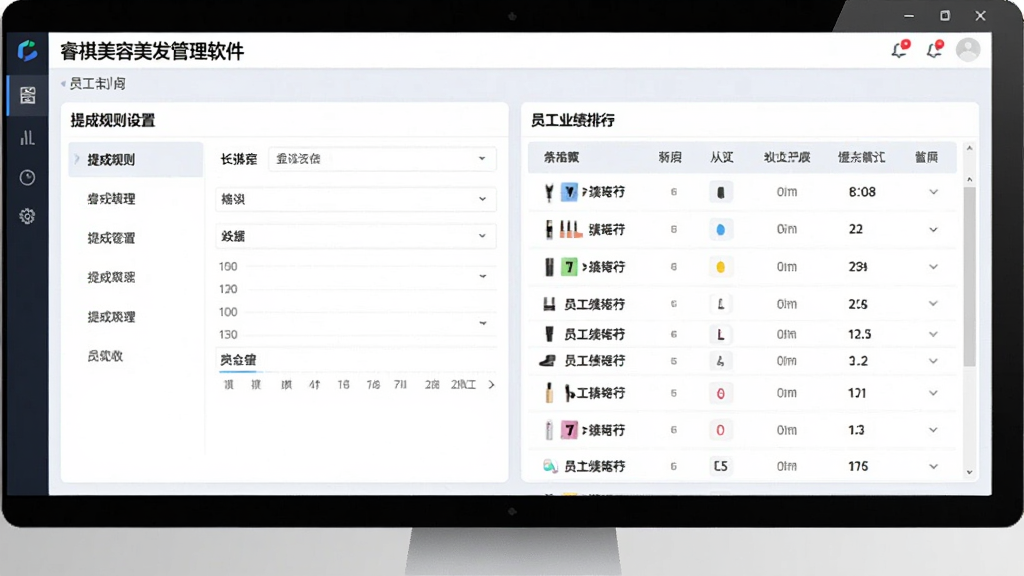Click the red 0 badge in the 1.3 row
This screenshot has width=1024, height=576.
coord(720,430)
